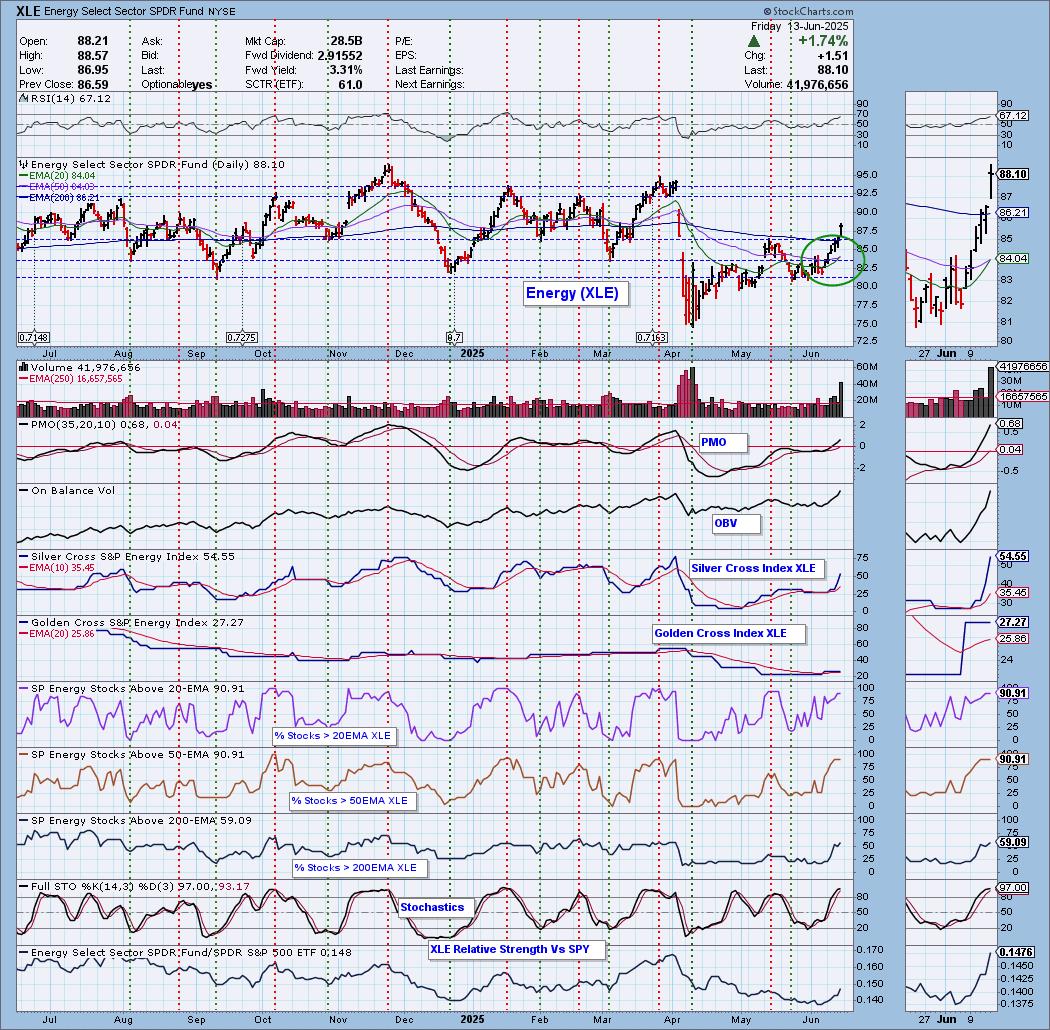Click the 88.10 price tag in zoom panel
This screenshot has height=1030, width=1050.
coord(1013,174)
